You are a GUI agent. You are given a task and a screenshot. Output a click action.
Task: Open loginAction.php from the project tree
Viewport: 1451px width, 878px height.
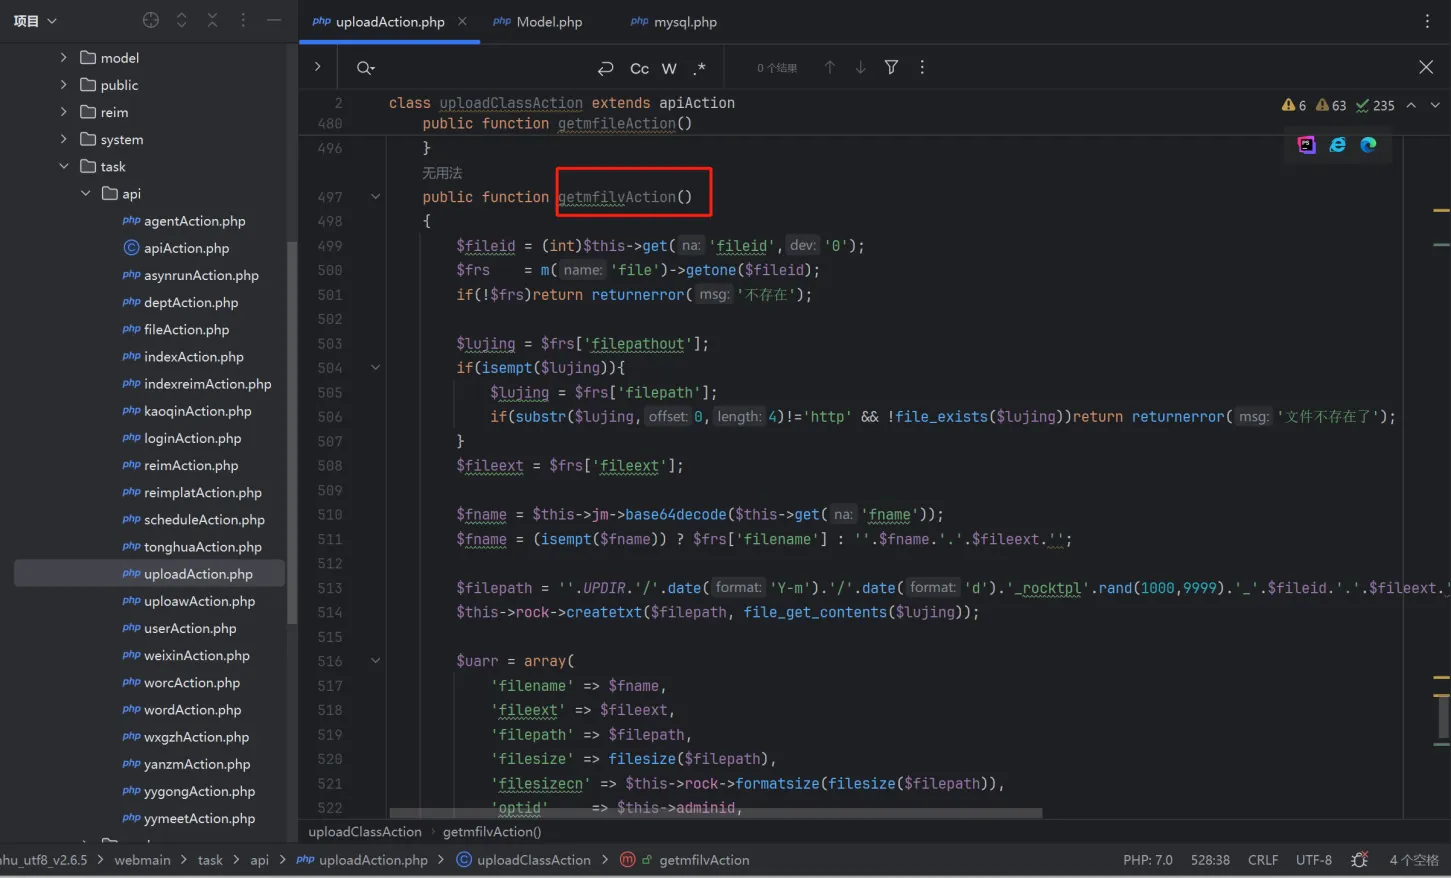point(192,438)
